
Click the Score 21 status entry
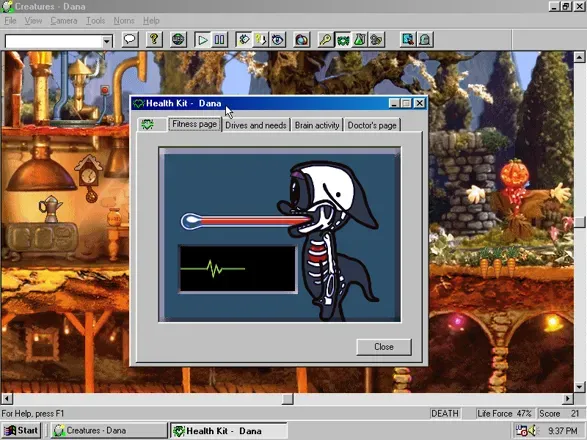(x=559, y=413)
